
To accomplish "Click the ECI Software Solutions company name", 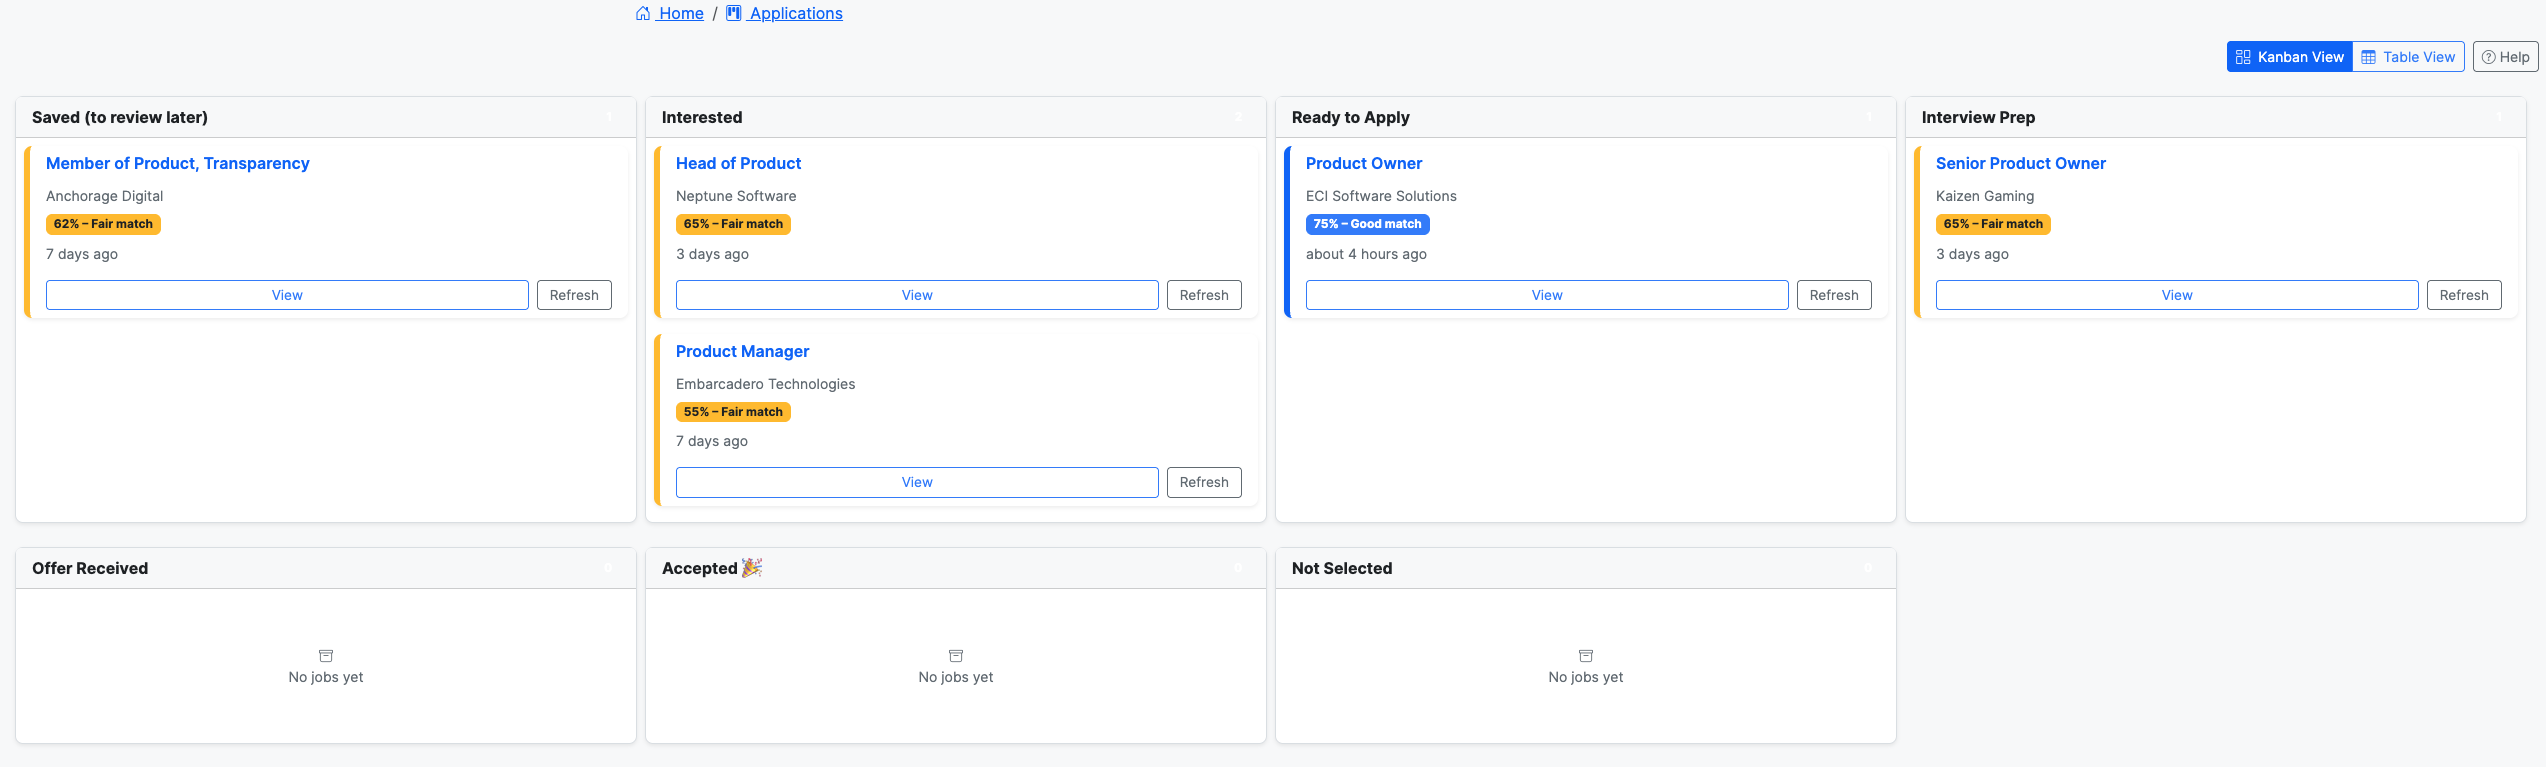I will tap(1381, 196).
